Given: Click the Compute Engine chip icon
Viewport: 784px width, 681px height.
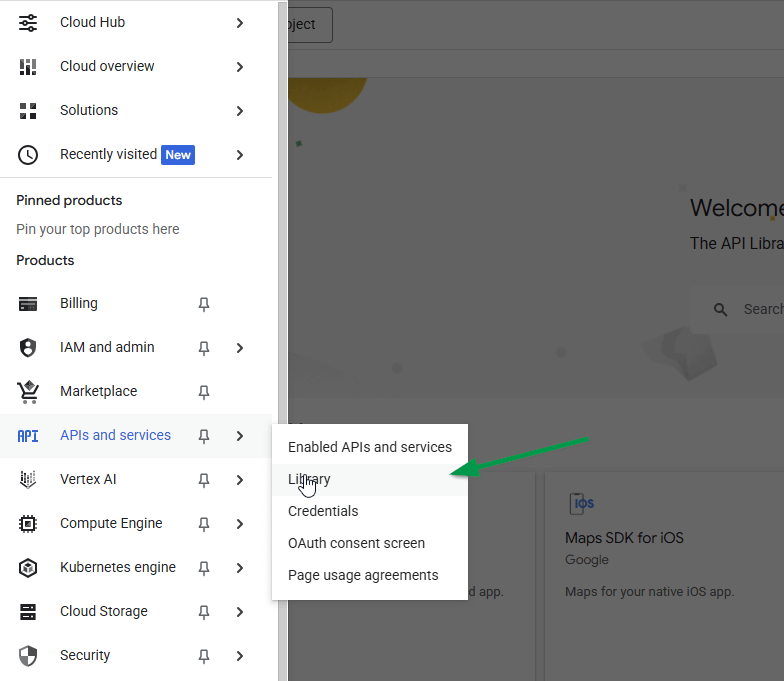Looking at the screenshot, I should 28,524.
